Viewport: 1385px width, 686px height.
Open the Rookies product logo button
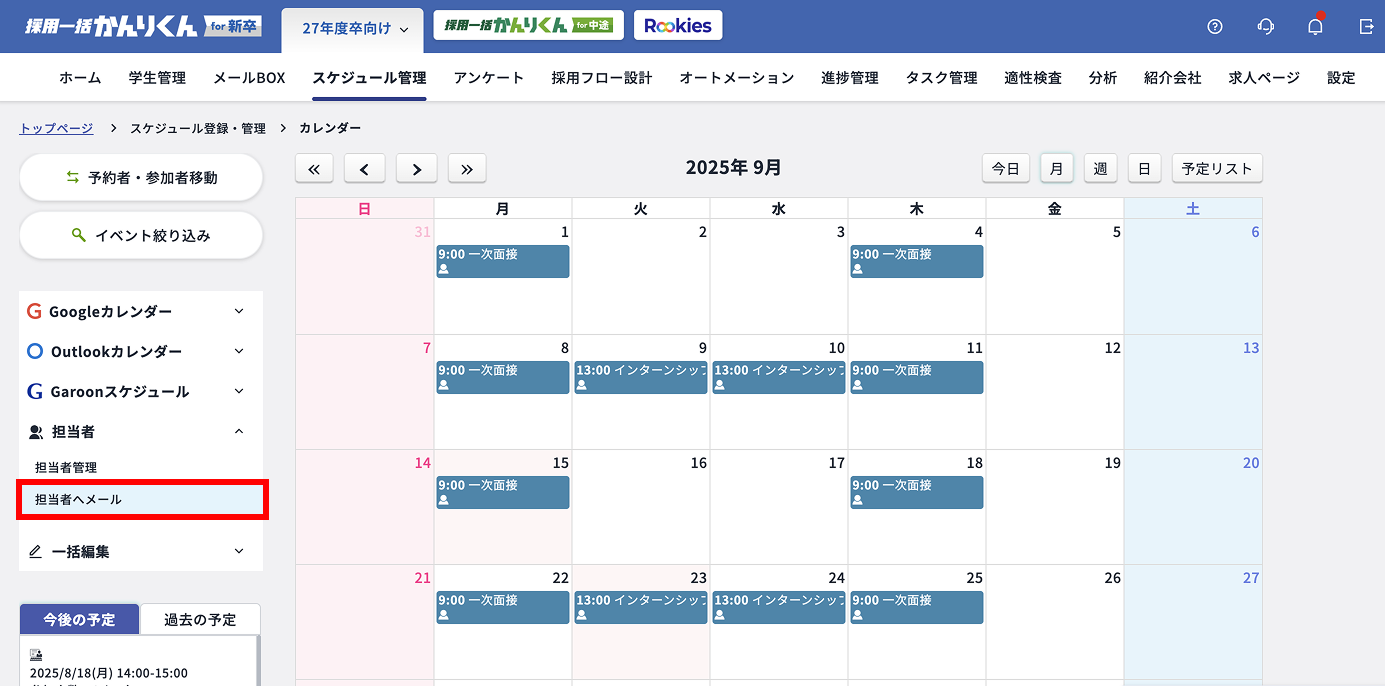click(x=677, y=26)
